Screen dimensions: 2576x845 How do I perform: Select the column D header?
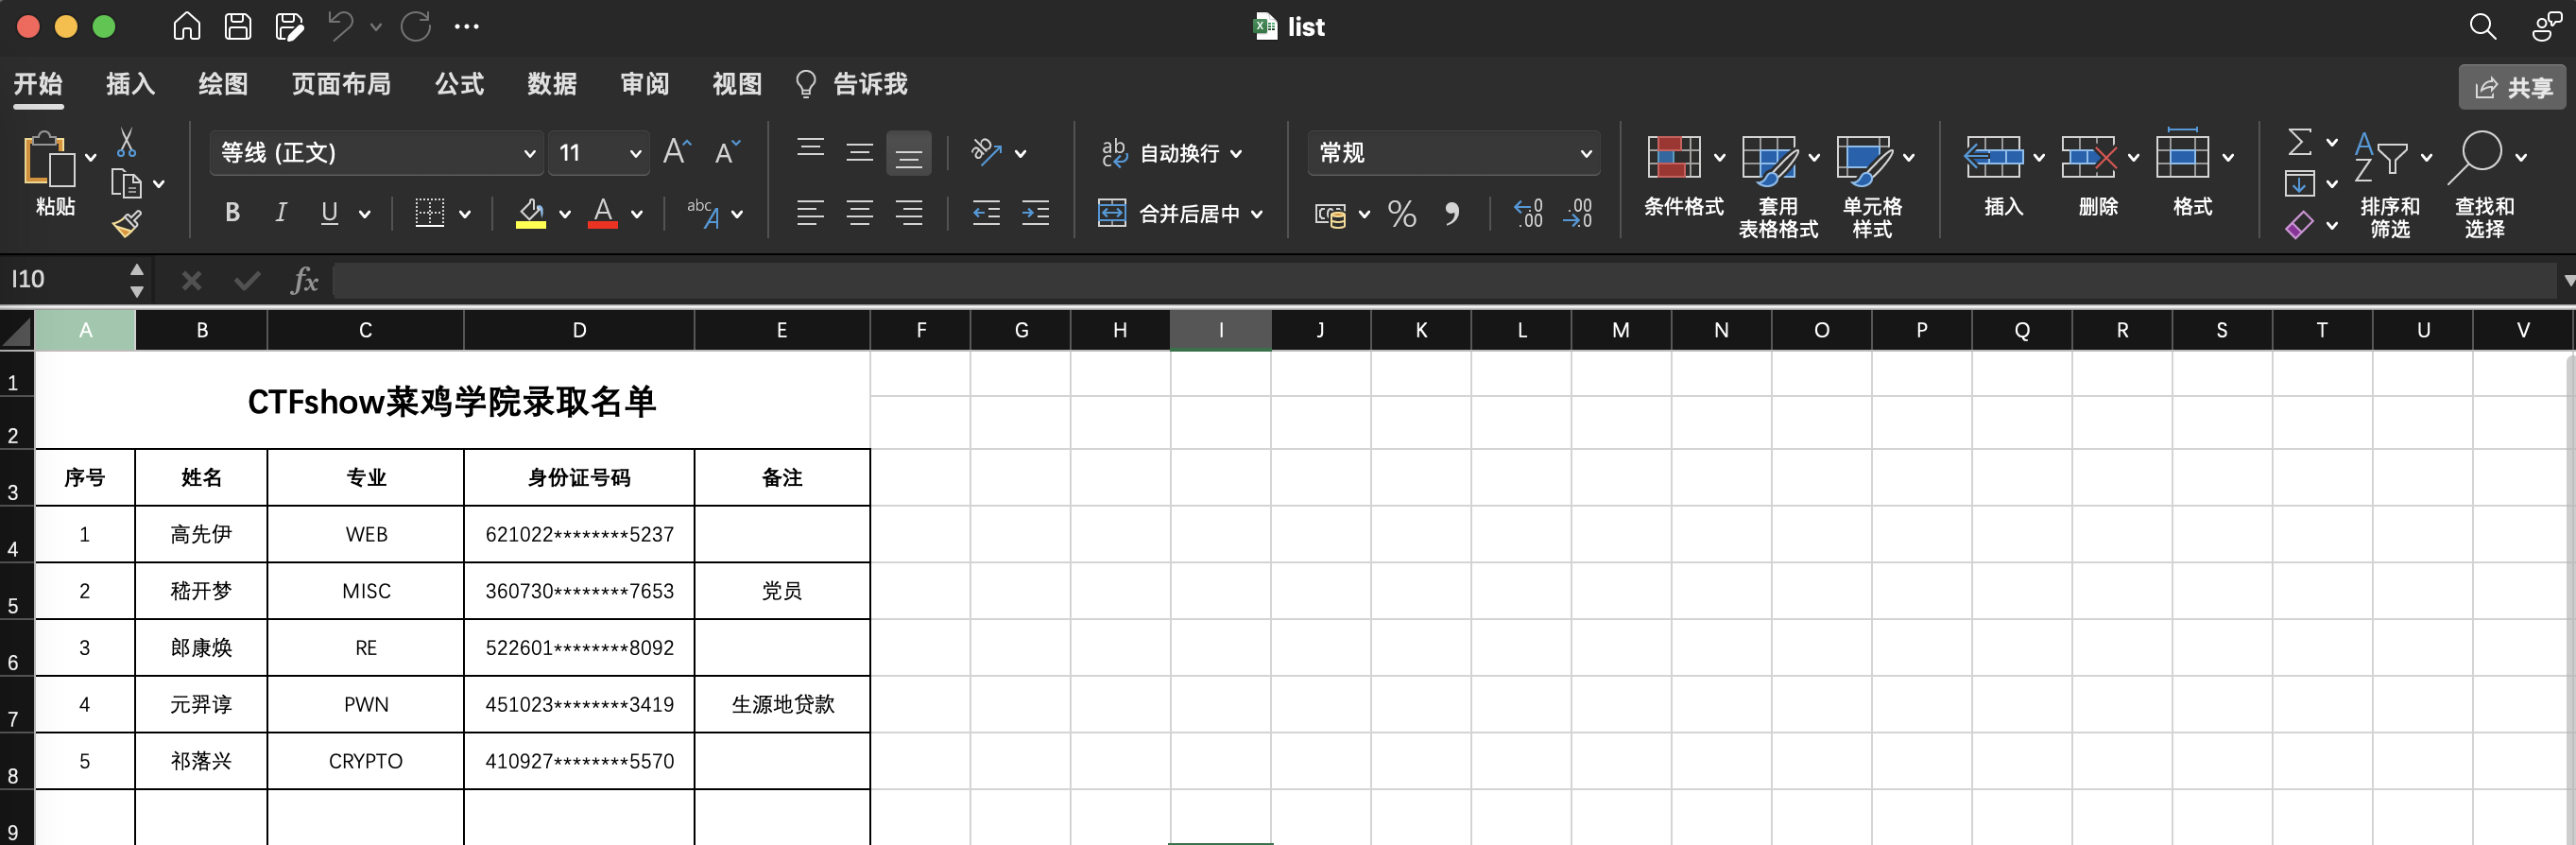pyautogui.click(x=579, y=330)
